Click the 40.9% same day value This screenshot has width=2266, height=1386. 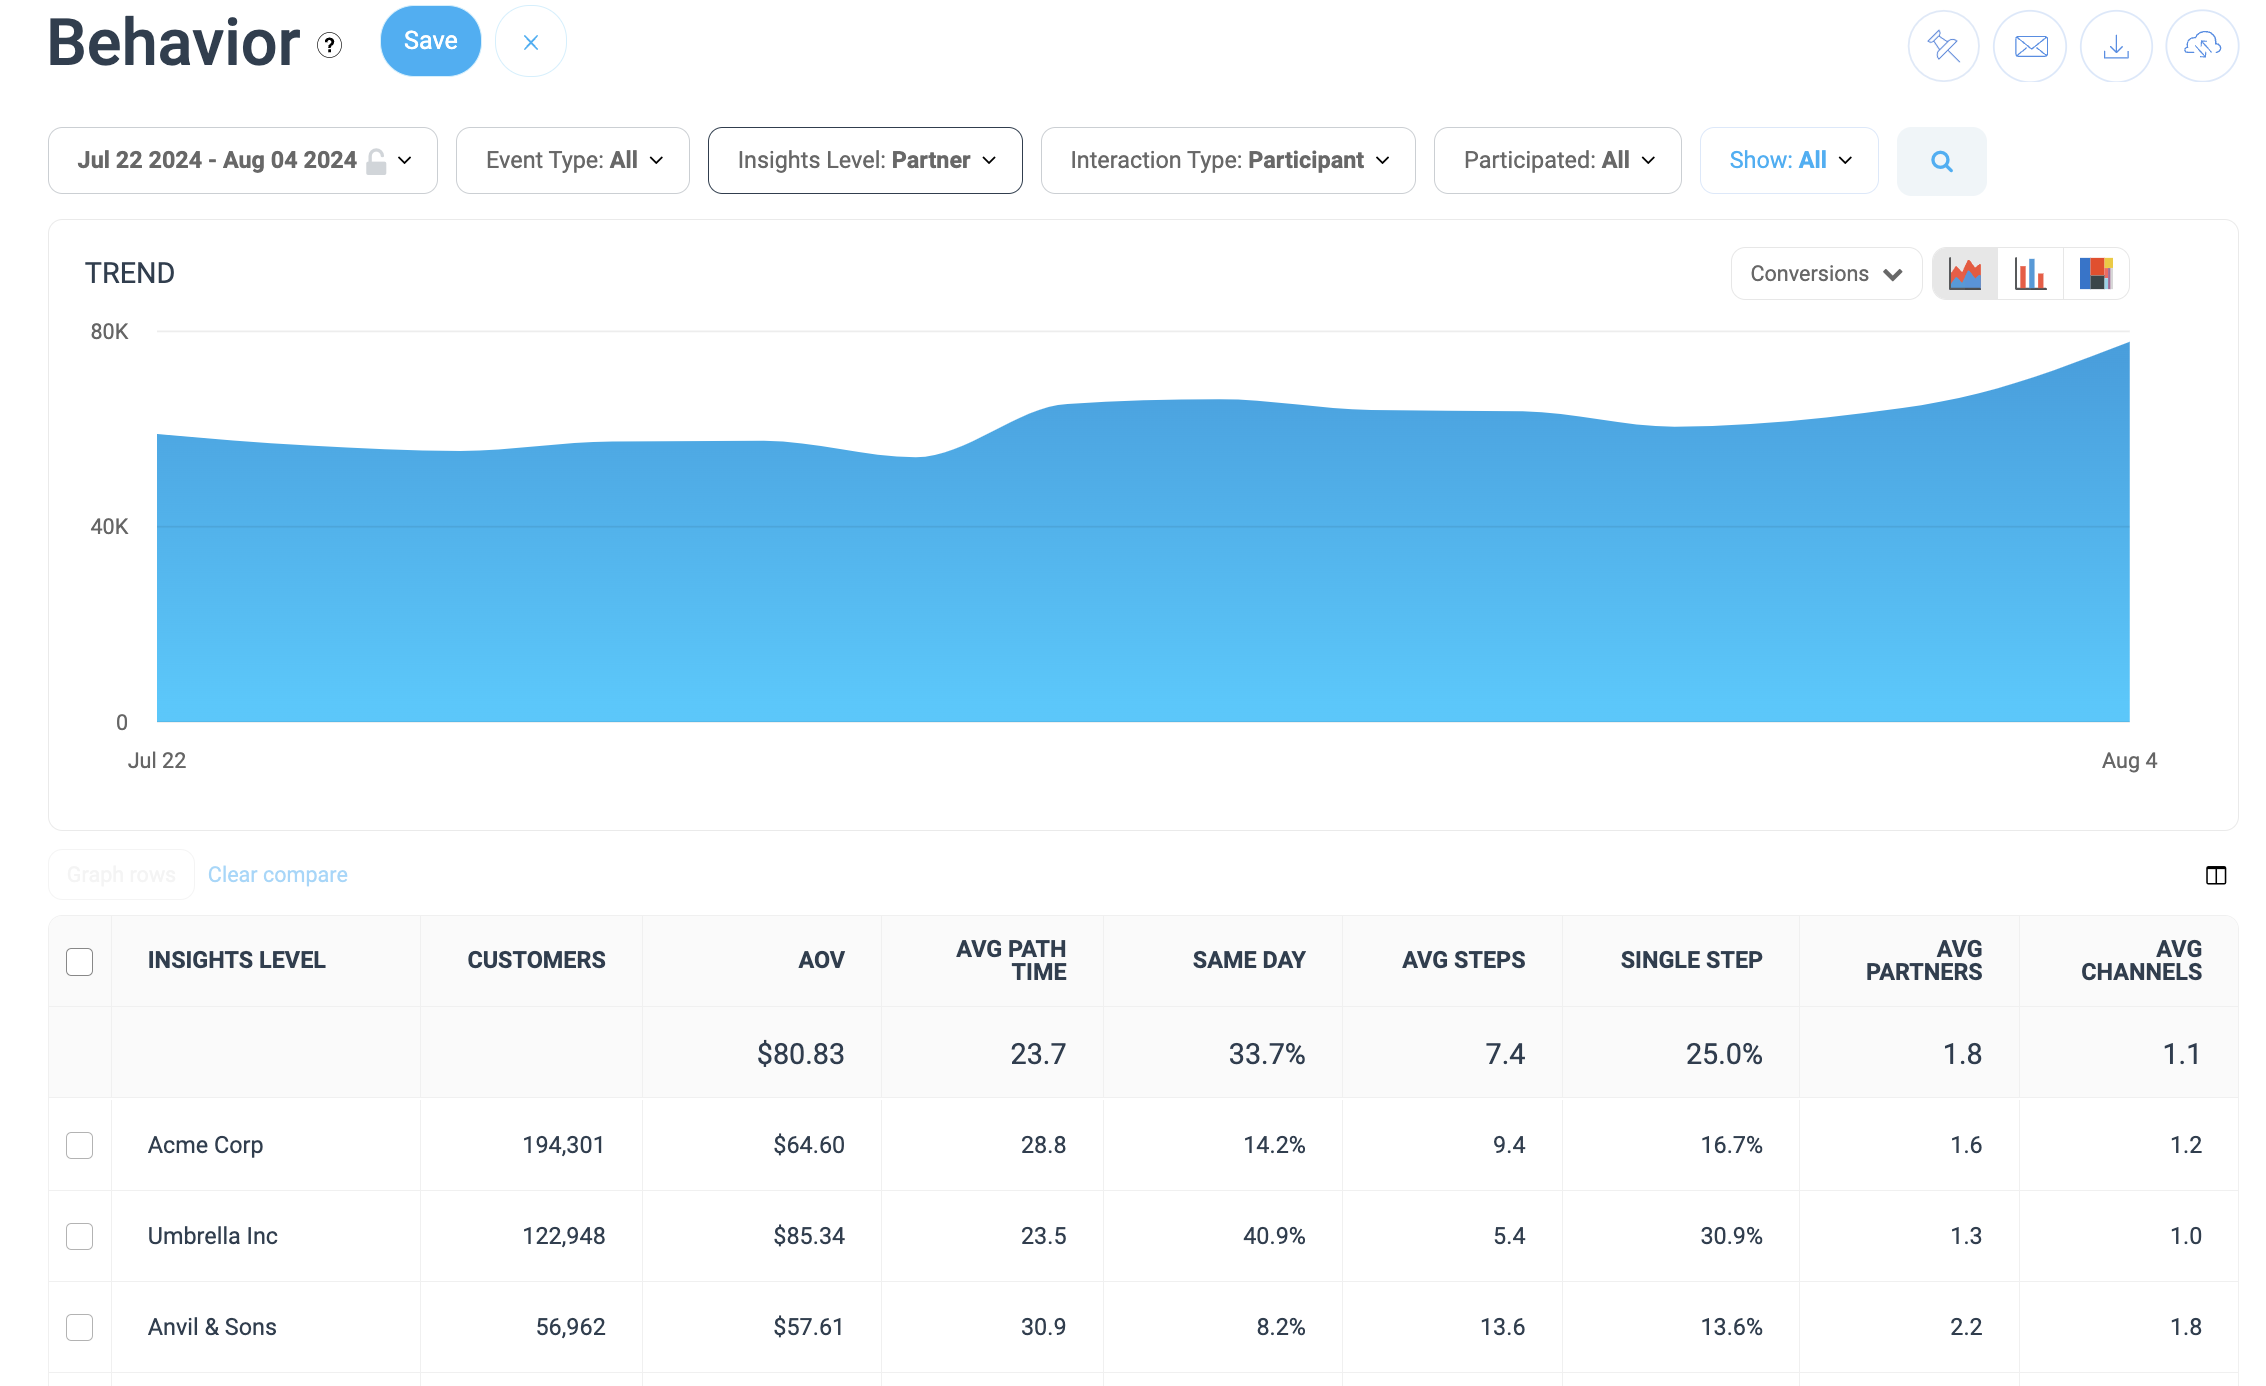click(1274, 1236)
